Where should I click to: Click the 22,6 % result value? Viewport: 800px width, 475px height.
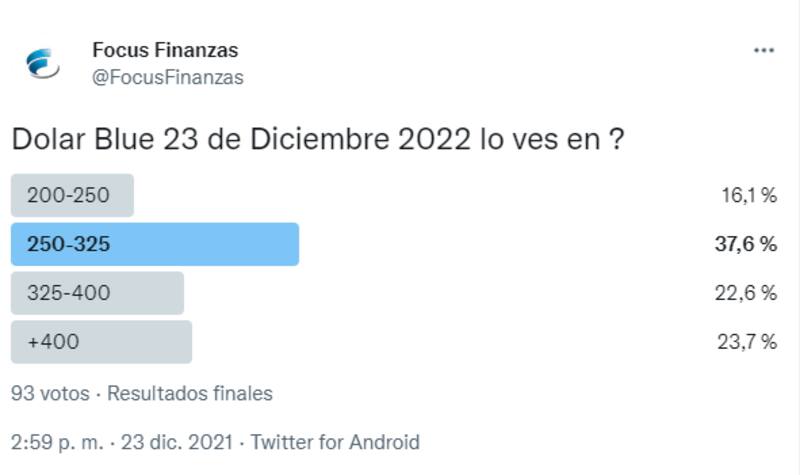(x=747, y=293)
